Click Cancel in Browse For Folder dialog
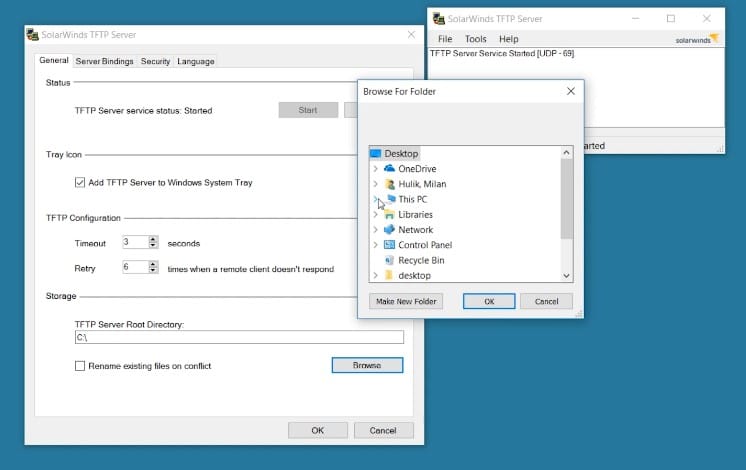The image size is (746, 470). 546,301
